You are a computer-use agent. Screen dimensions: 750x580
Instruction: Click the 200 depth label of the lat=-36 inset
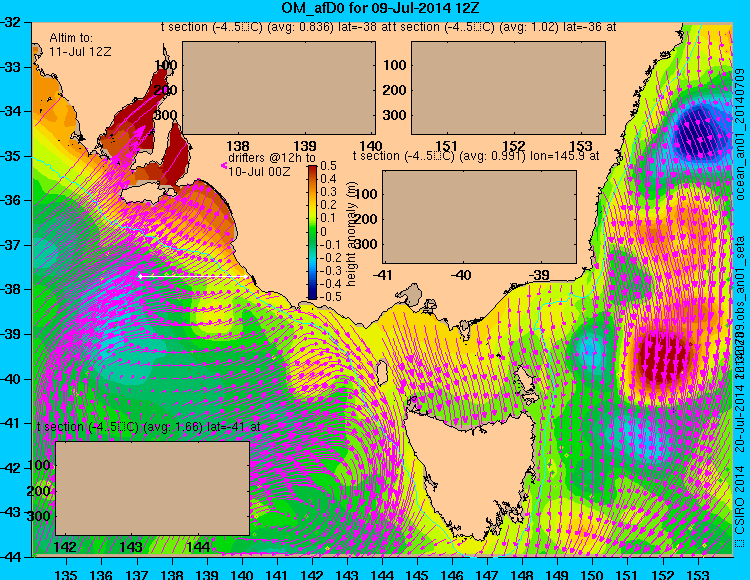[394, 90]
